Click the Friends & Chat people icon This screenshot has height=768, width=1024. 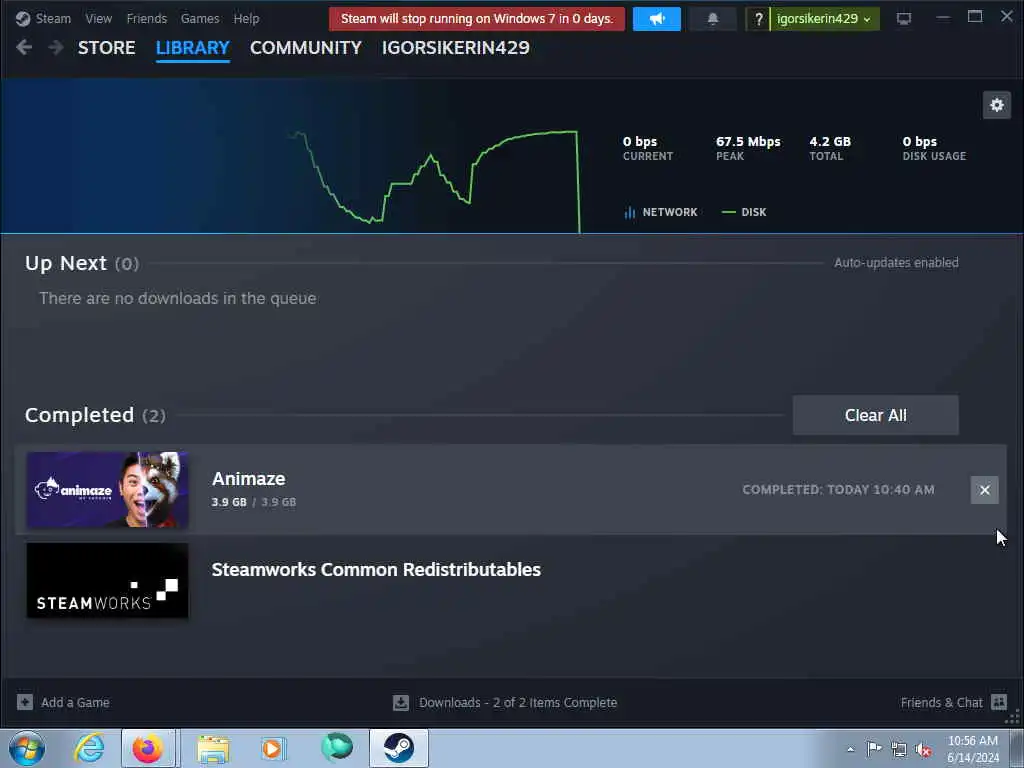(x=999, y=702)
